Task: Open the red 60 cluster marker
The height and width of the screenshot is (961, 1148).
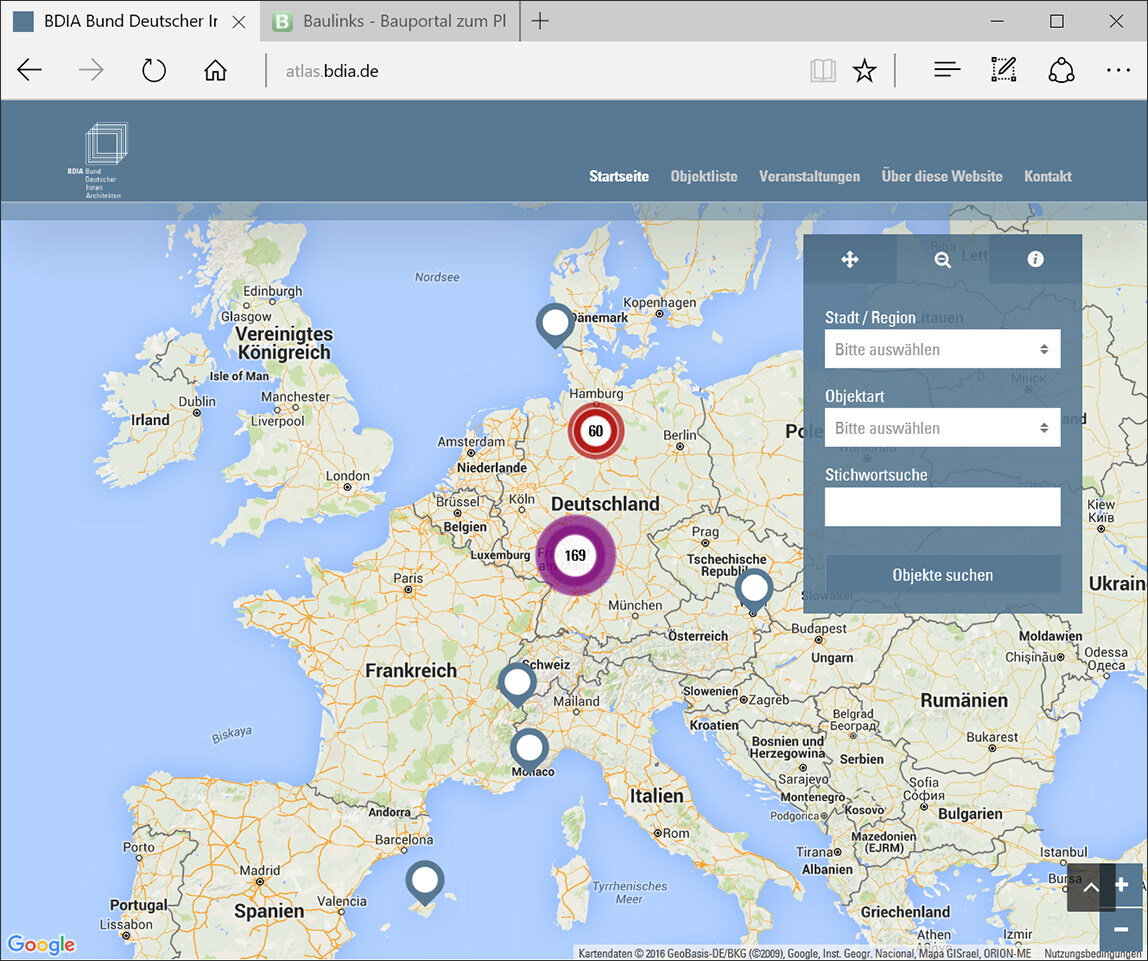Action: [596, 431]
